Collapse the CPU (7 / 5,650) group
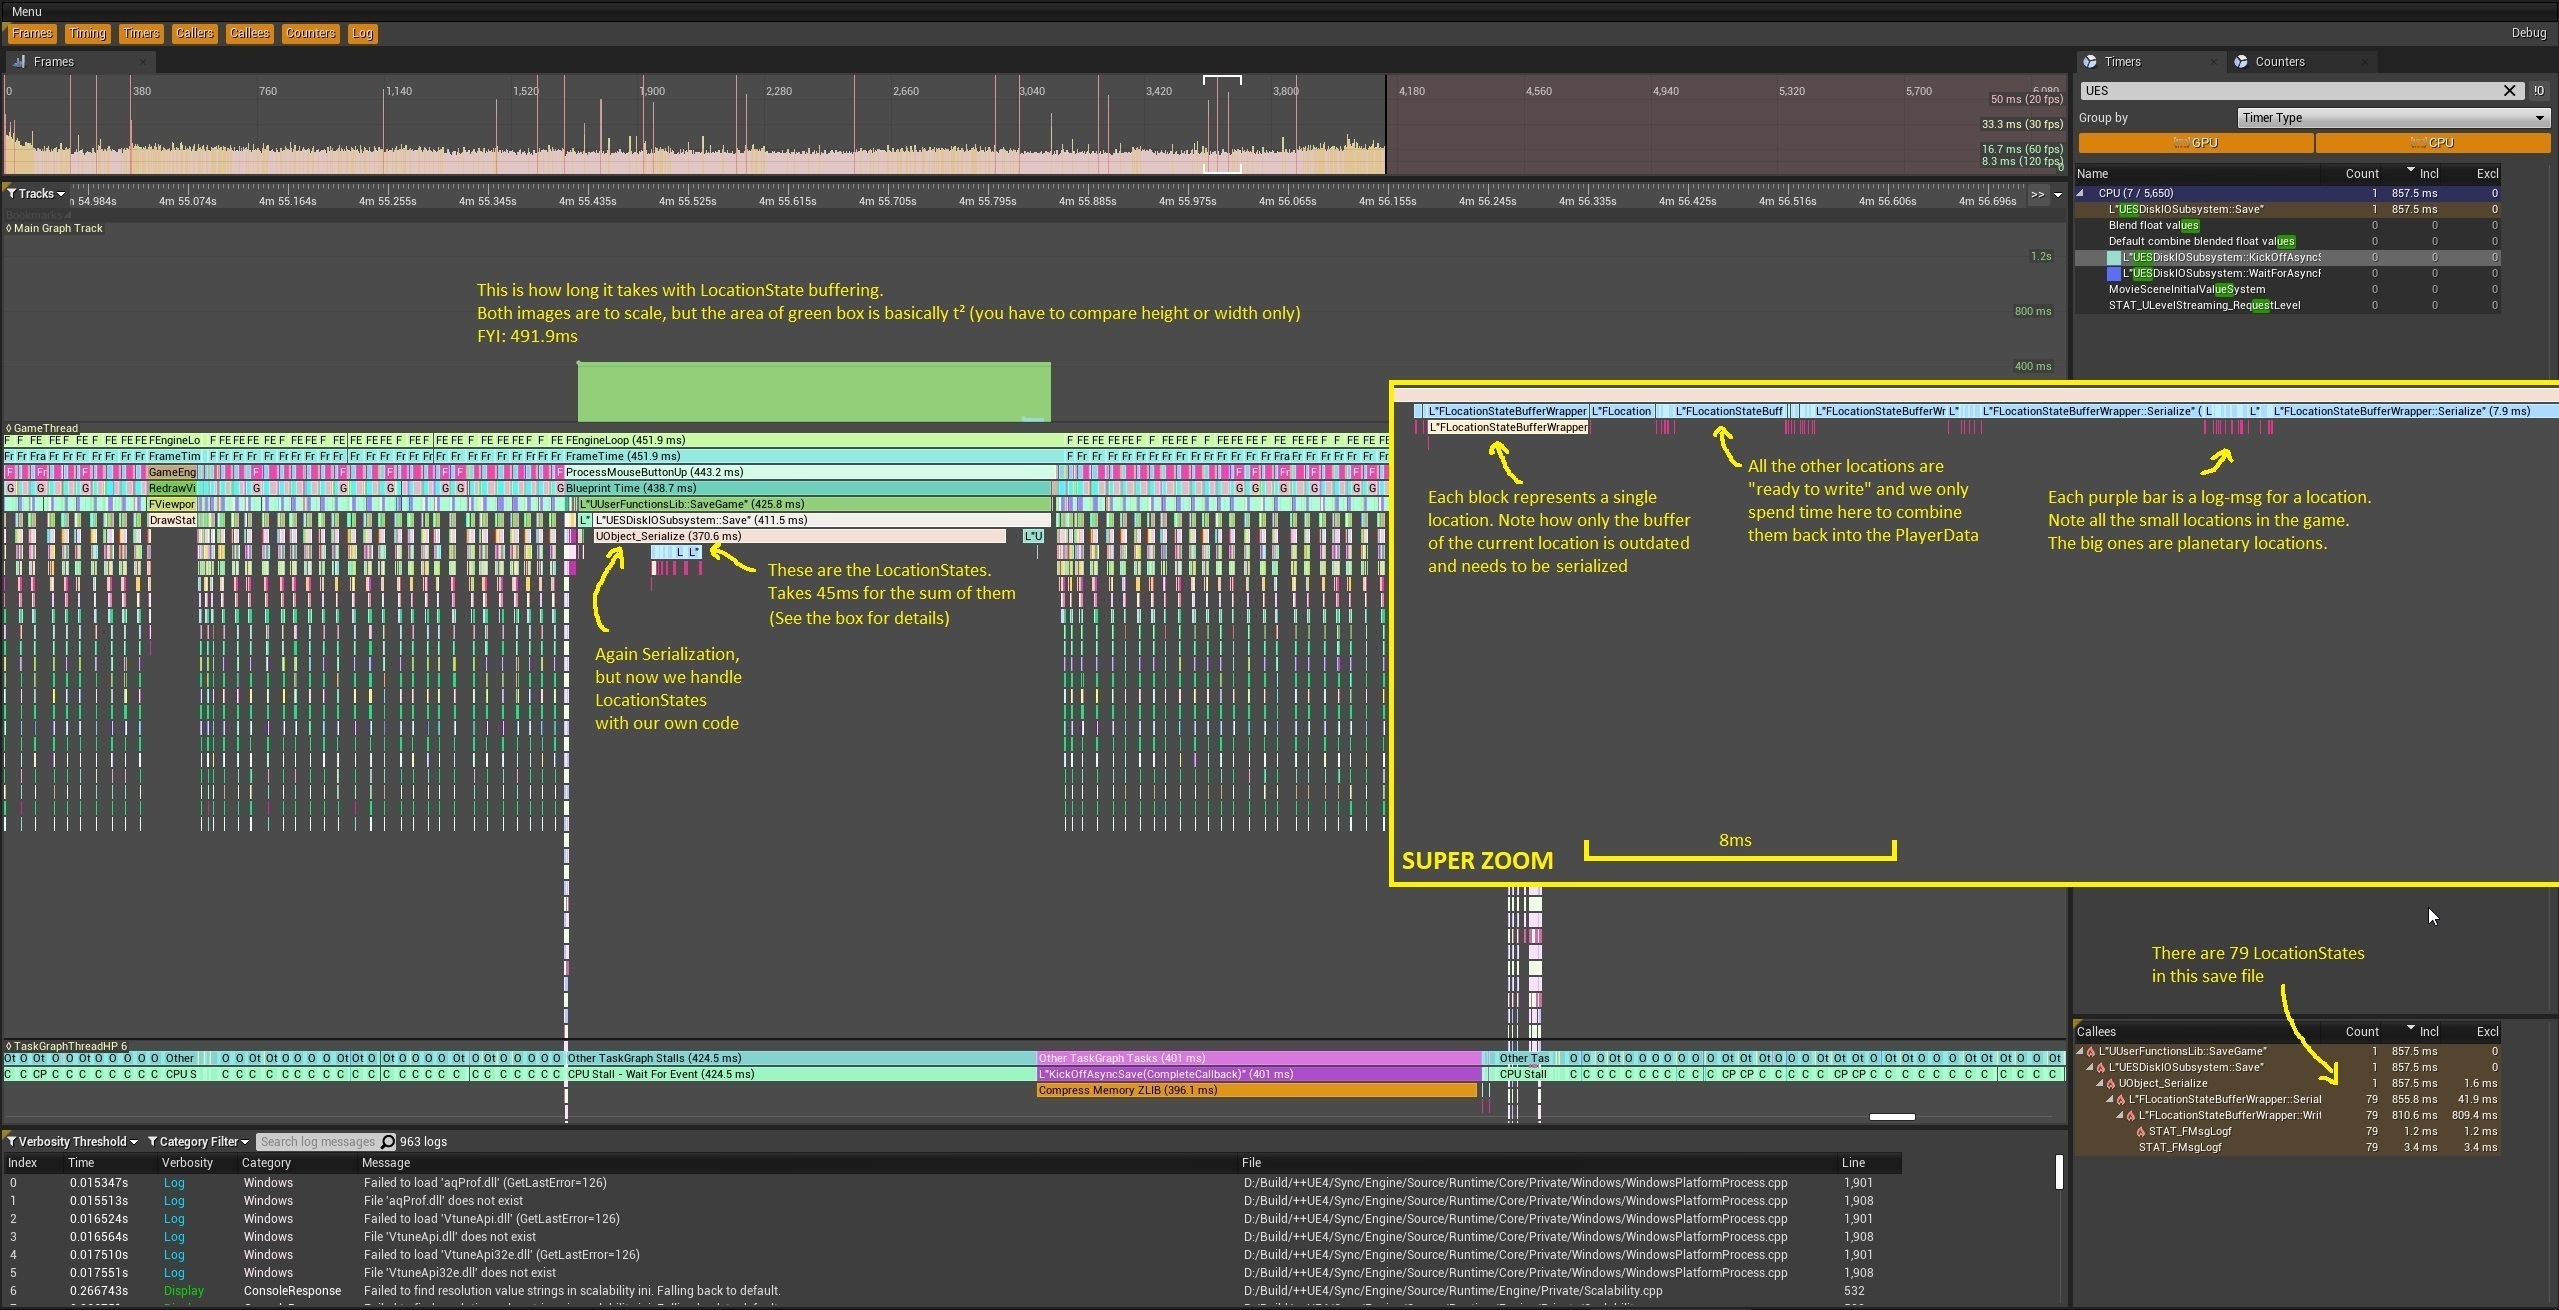 pyautogui.click(x=2081, y=194)
